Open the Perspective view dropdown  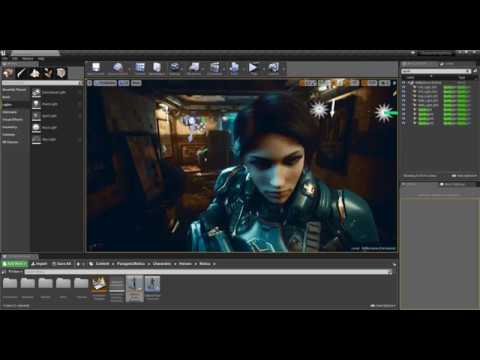pyautogui.click(x=105, y=83)
